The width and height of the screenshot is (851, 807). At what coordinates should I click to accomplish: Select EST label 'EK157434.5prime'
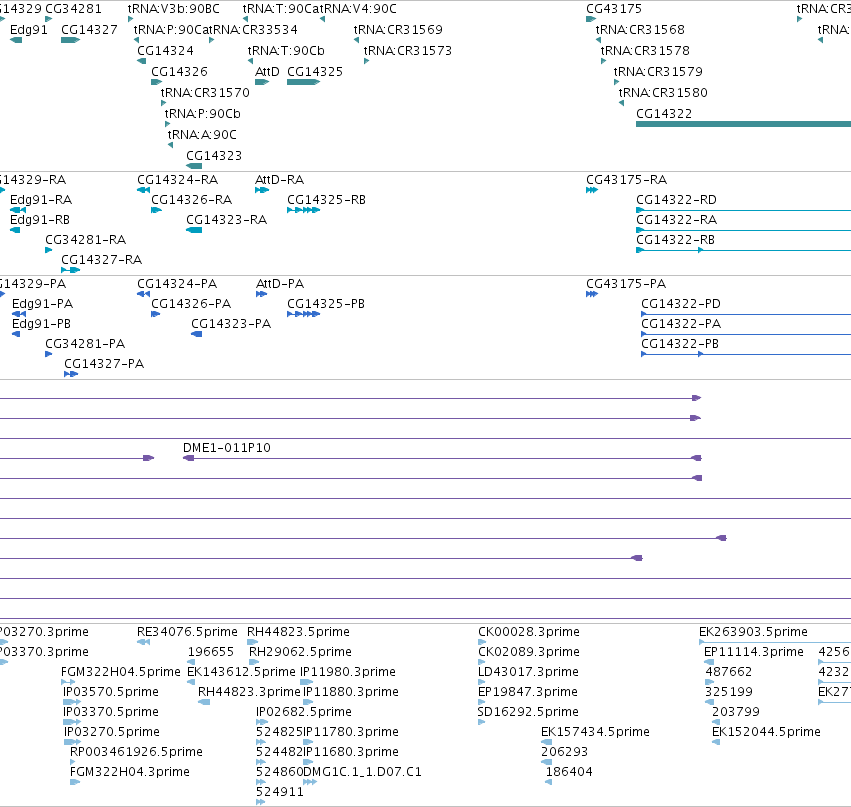coord(595,732)
